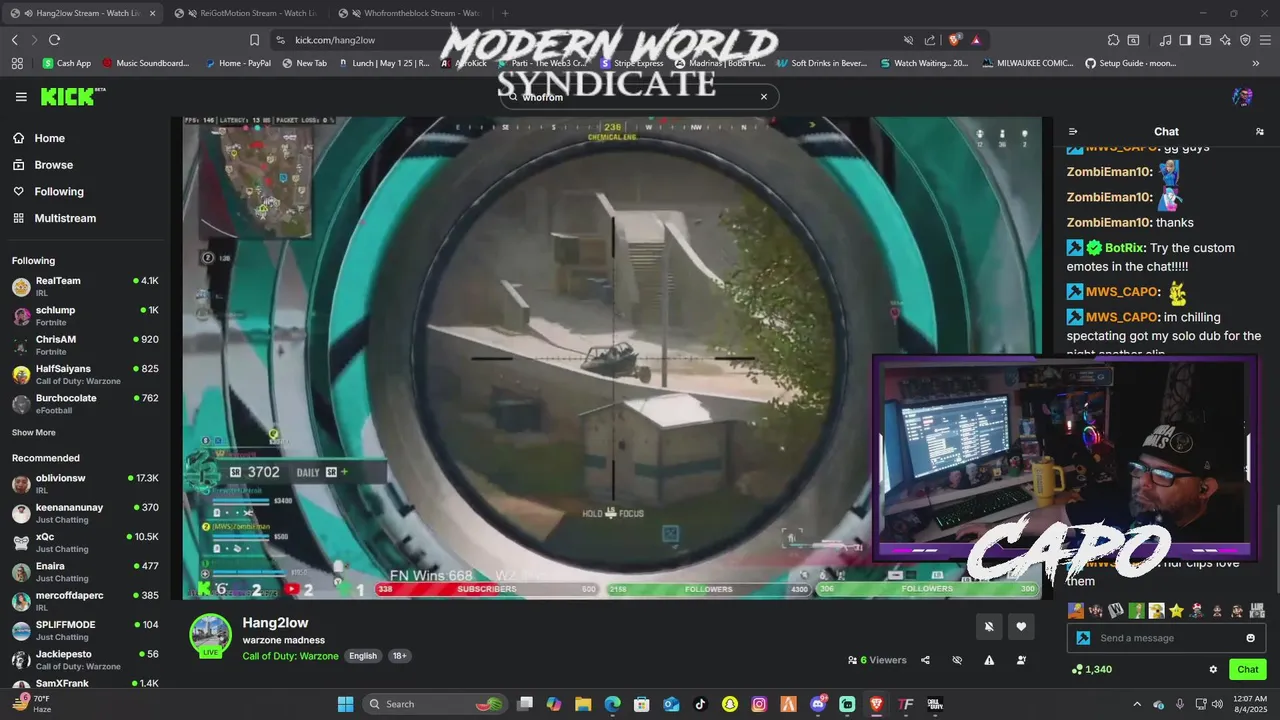Clear the search box with X
The image size is (1280, 720).
(x=764, y=97)
